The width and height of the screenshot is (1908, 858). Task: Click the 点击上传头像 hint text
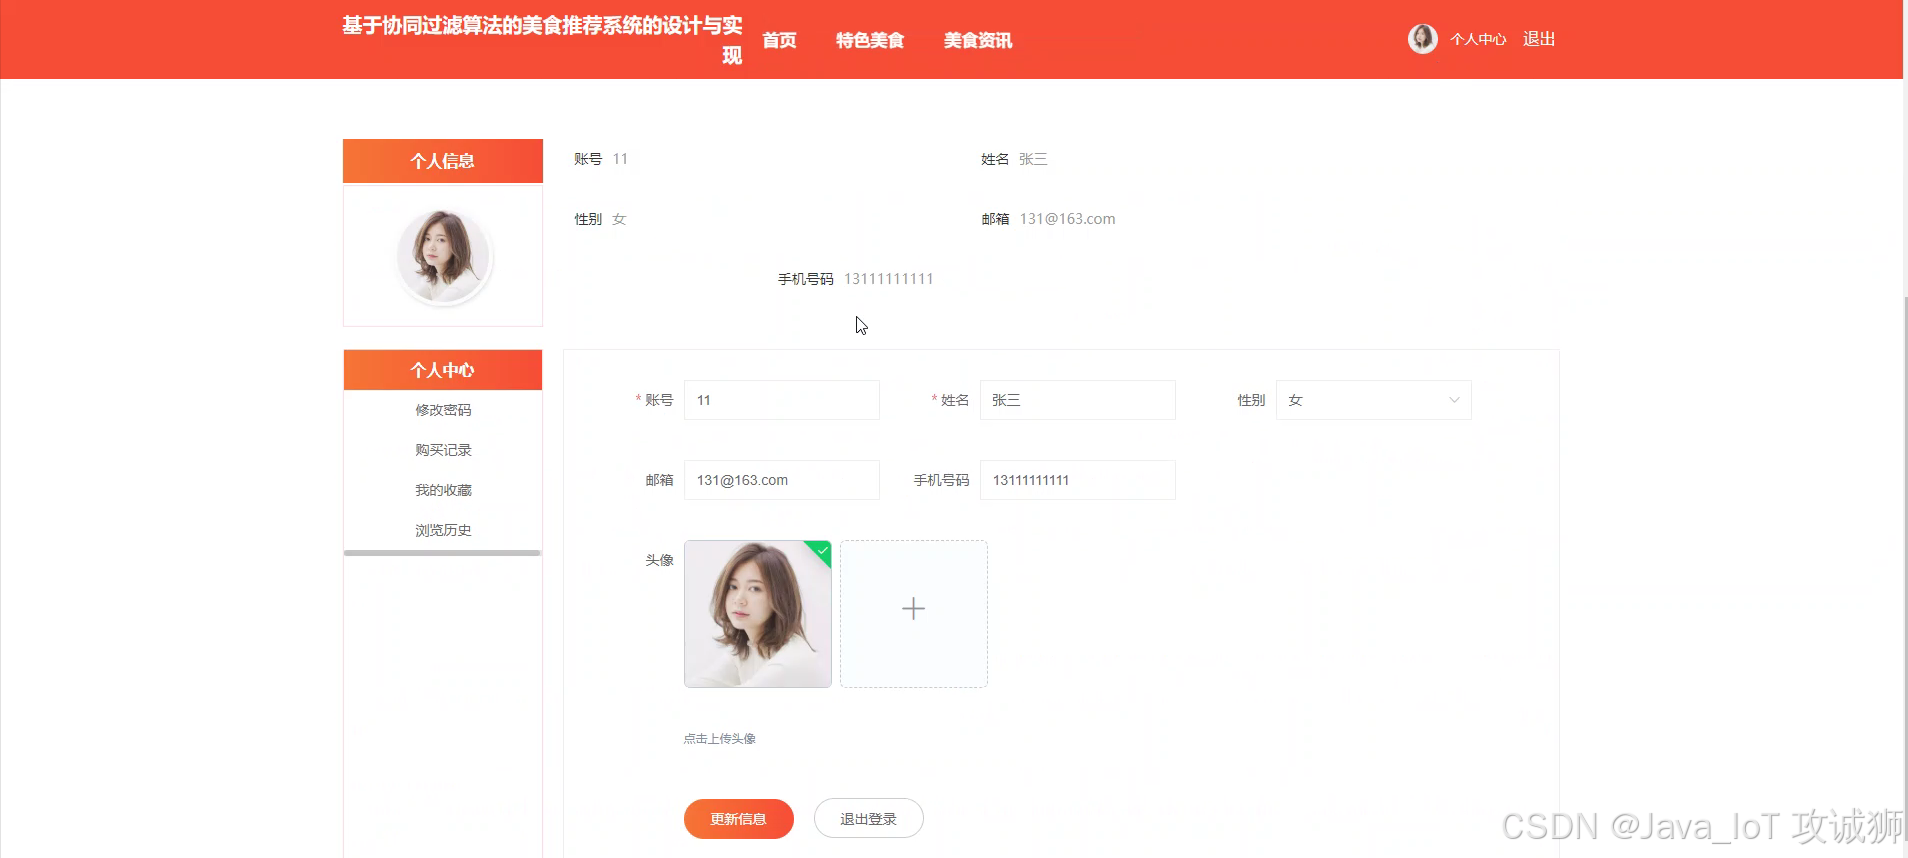720,739
